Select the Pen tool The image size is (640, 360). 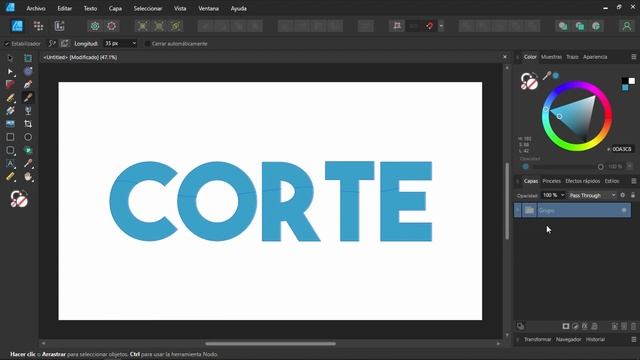coord(28,84)
